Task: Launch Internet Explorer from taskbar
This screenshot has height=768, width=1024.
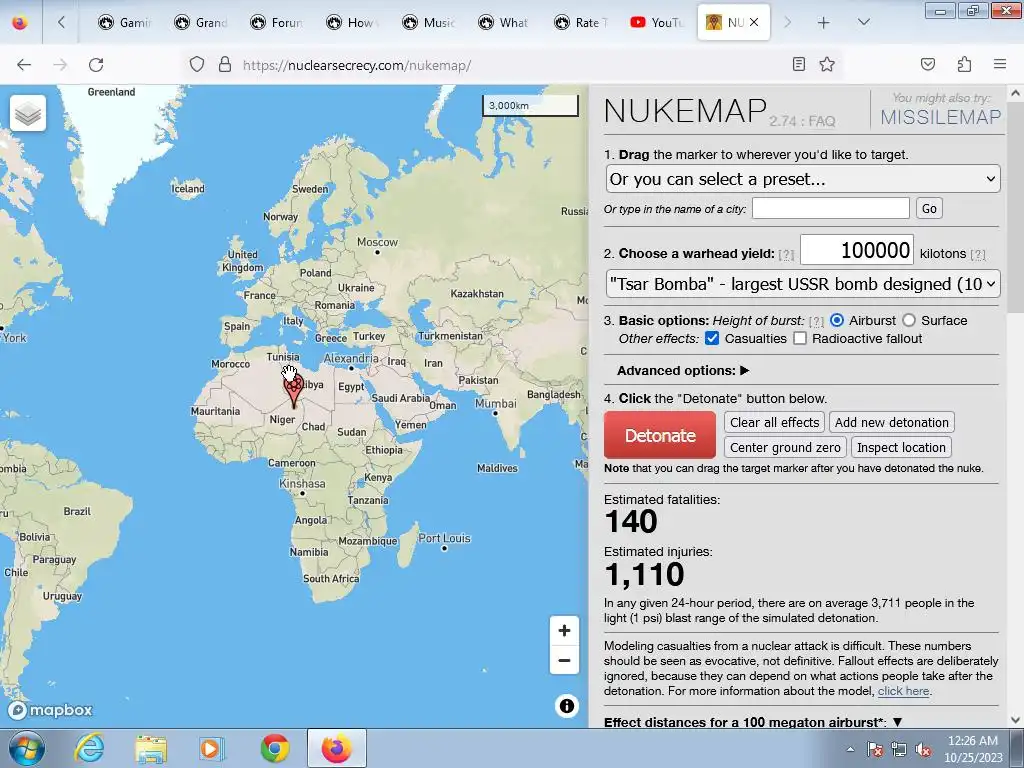Action: click(x=89, y=748)
